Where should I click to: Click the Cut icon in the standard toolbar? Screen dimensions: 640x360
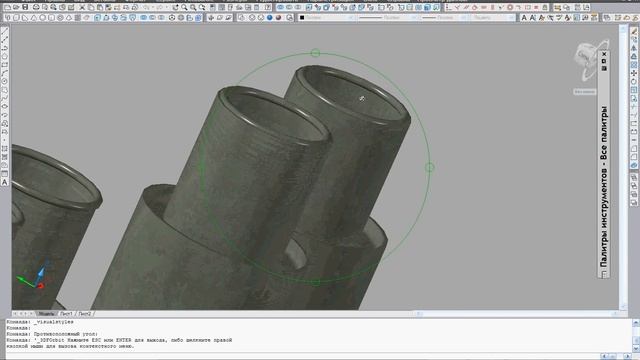(x=82, y=7)
